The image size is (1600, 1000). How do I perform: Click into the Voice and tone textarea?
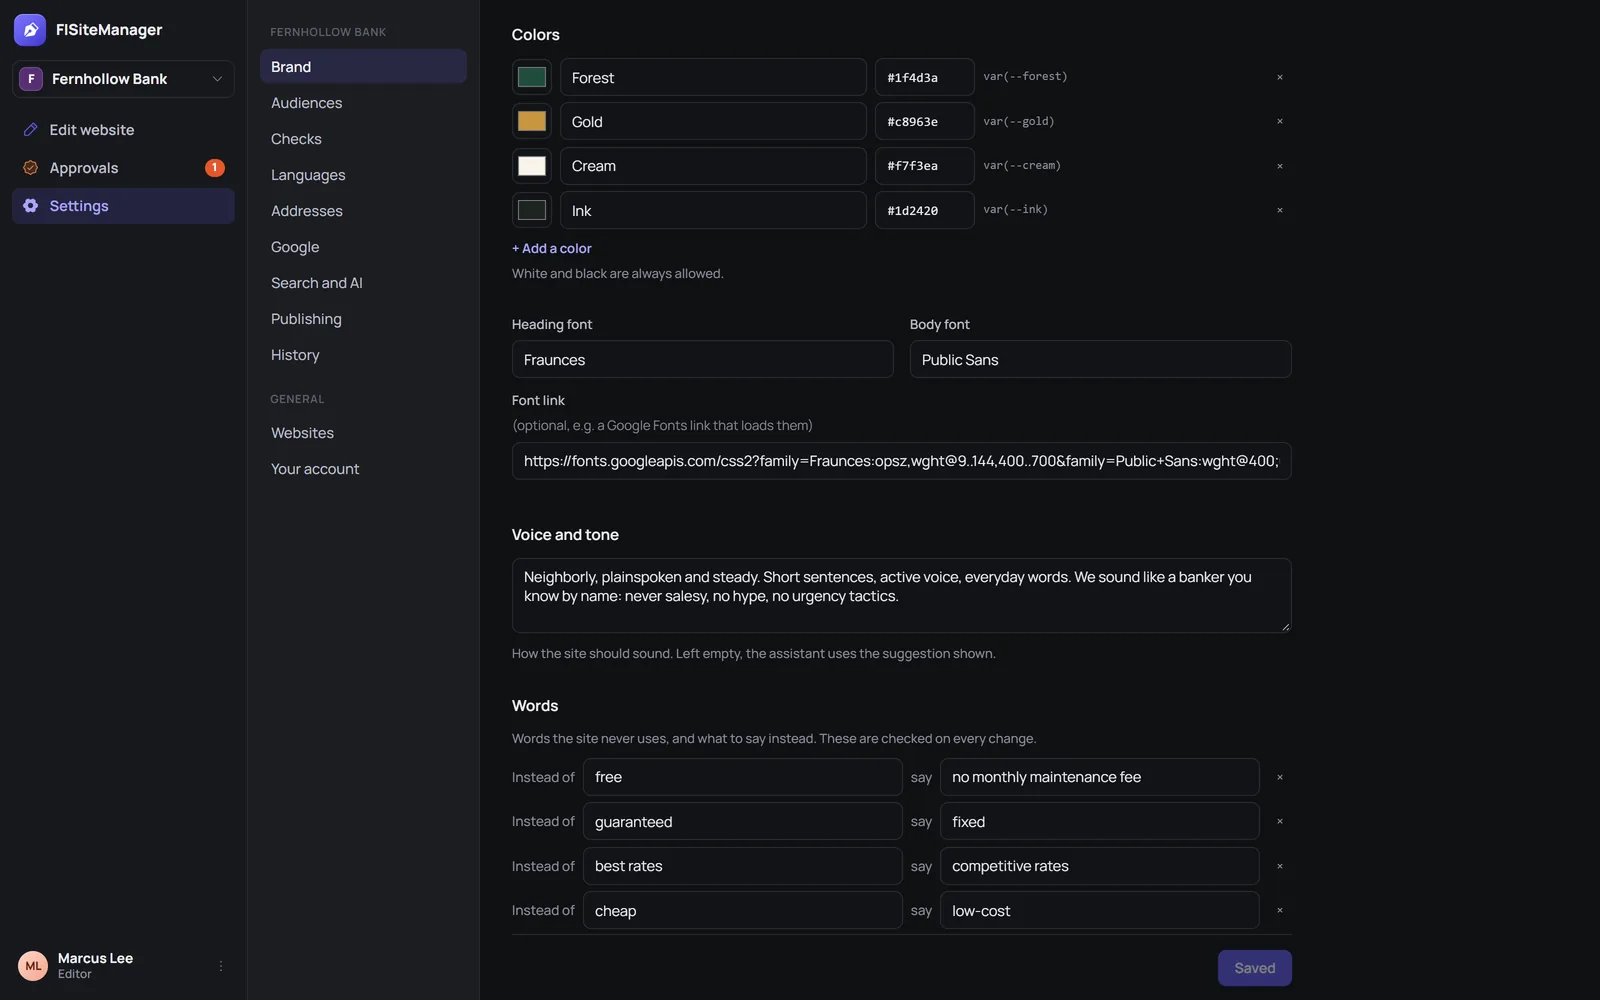tap(902, 595)
